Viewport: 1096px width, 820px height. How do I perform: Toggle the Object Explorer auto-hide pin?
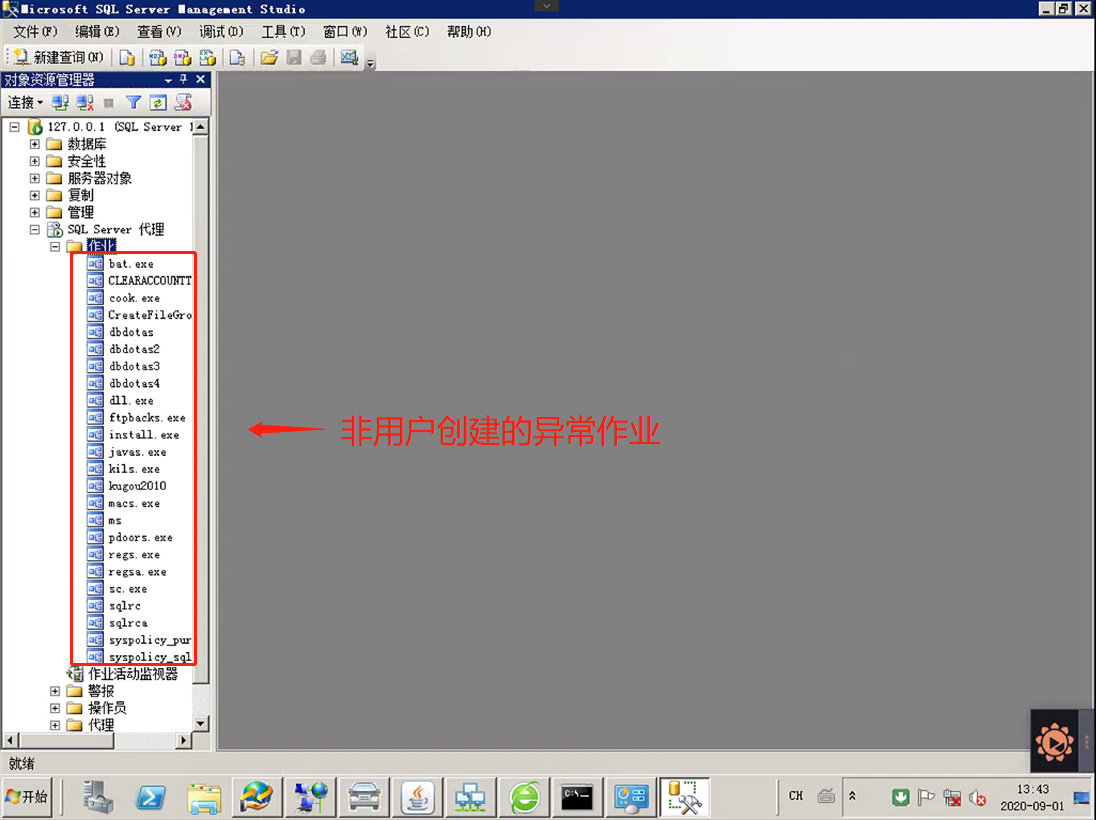(184, 79)
